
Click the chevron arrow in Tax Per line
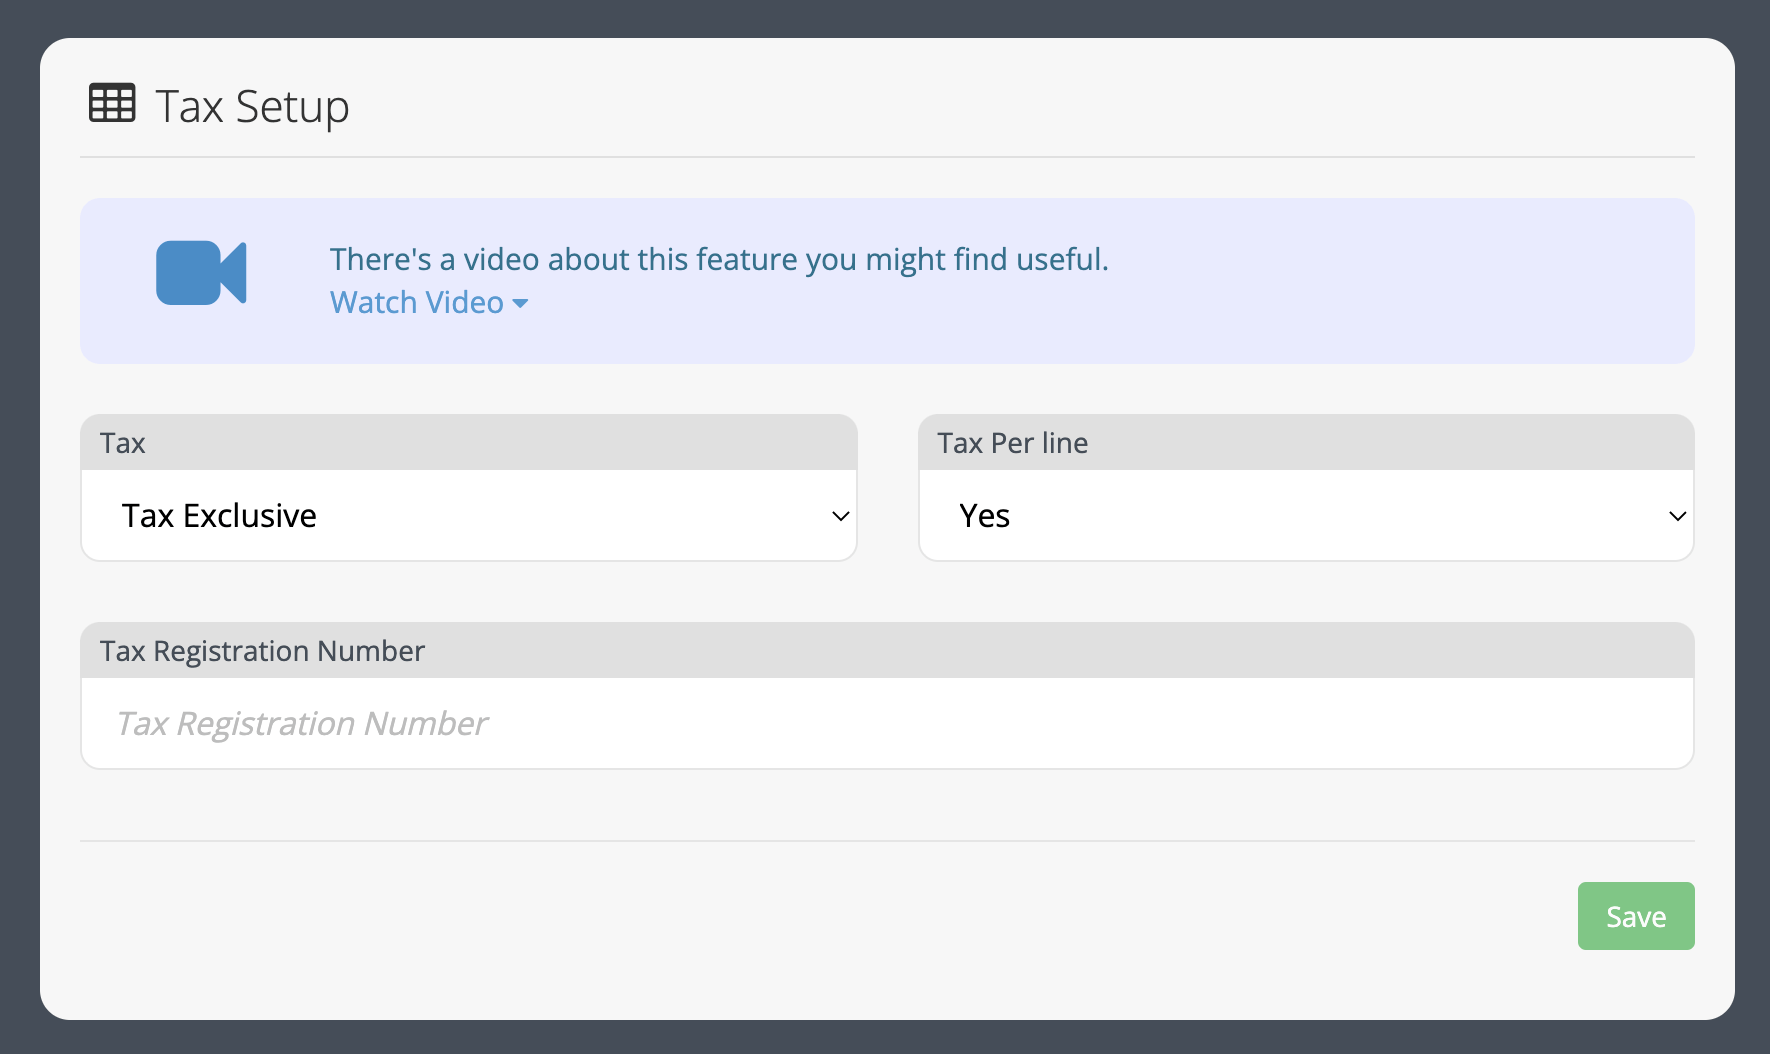pyautogui.click(x=1677, y=516)
